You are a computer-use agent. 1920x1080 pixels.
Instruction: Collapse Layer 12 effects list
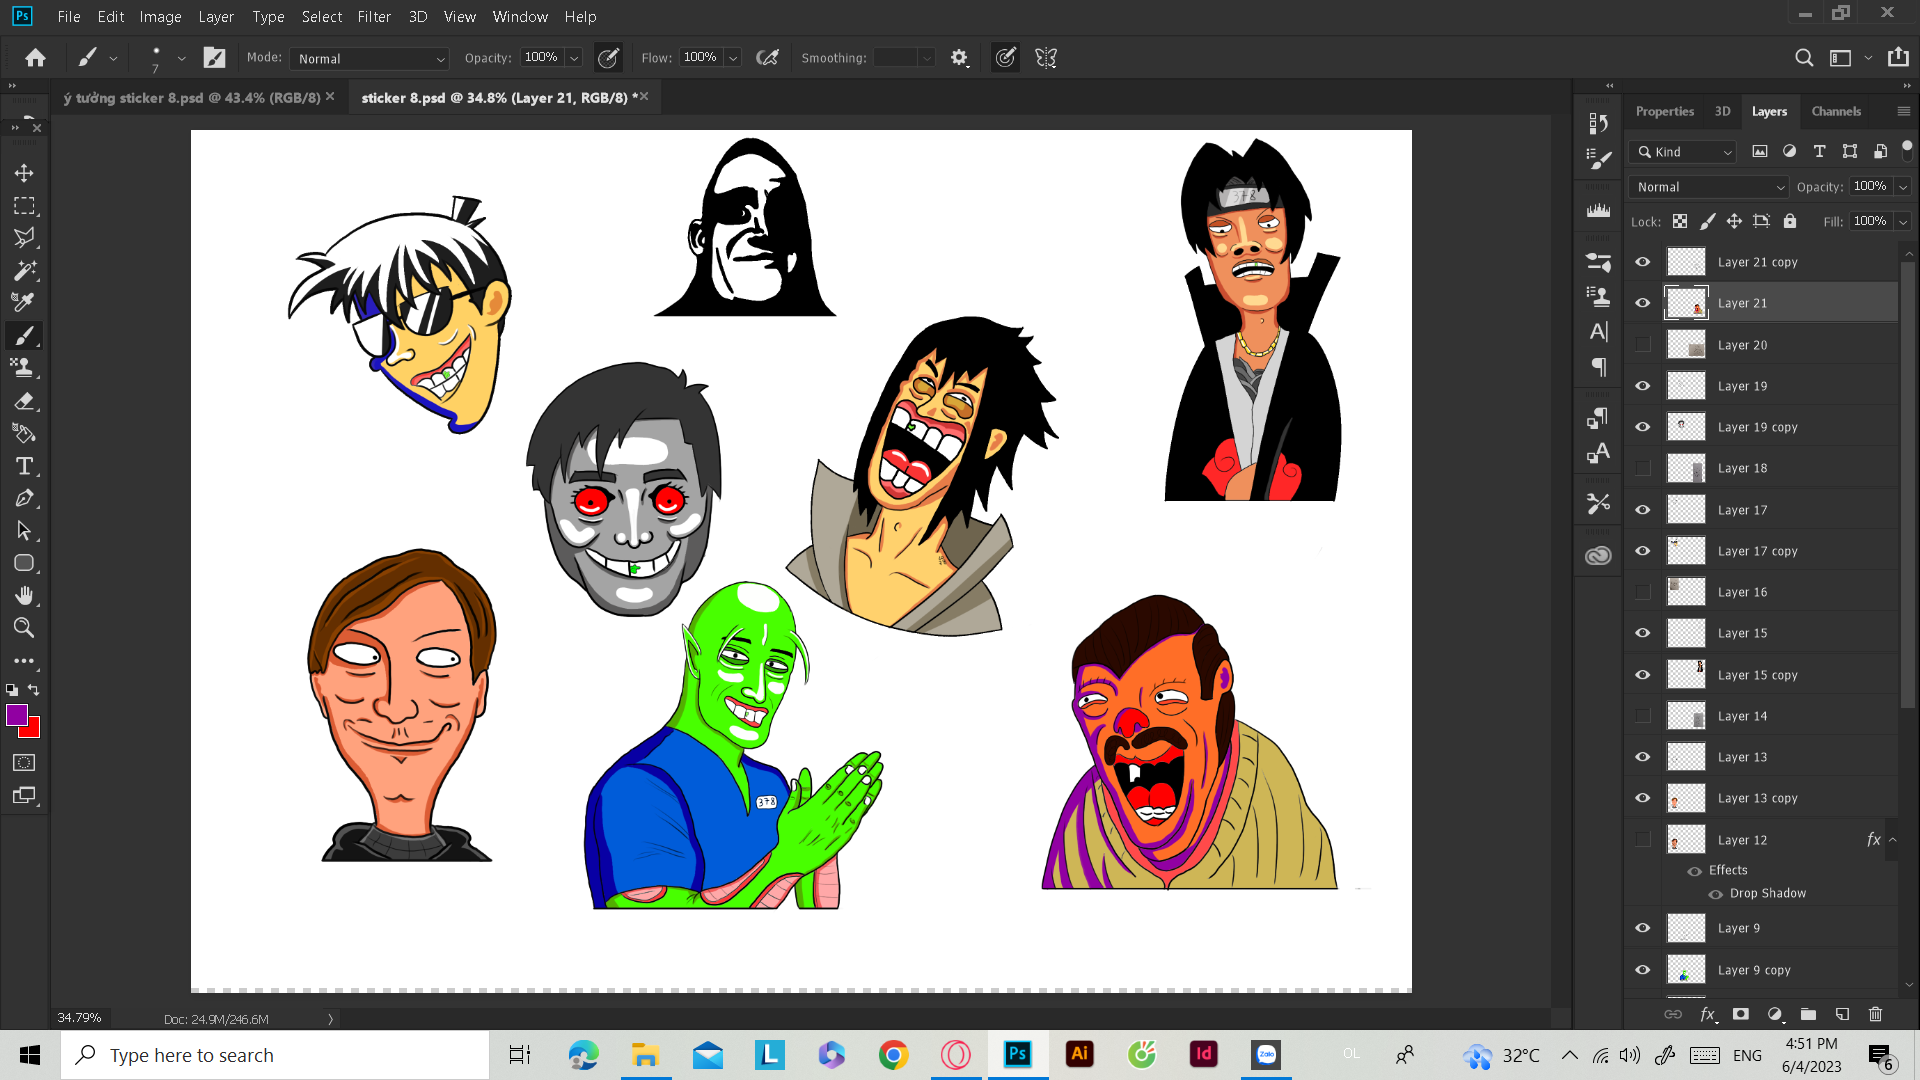pyautogui.click(x=1892, y=840)
